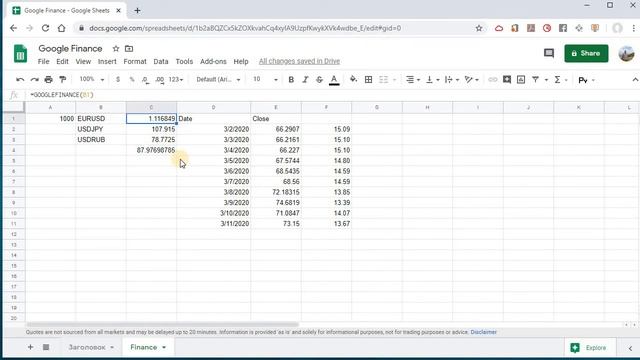Open the Help menu
The image size is (640, 360).
241,61
